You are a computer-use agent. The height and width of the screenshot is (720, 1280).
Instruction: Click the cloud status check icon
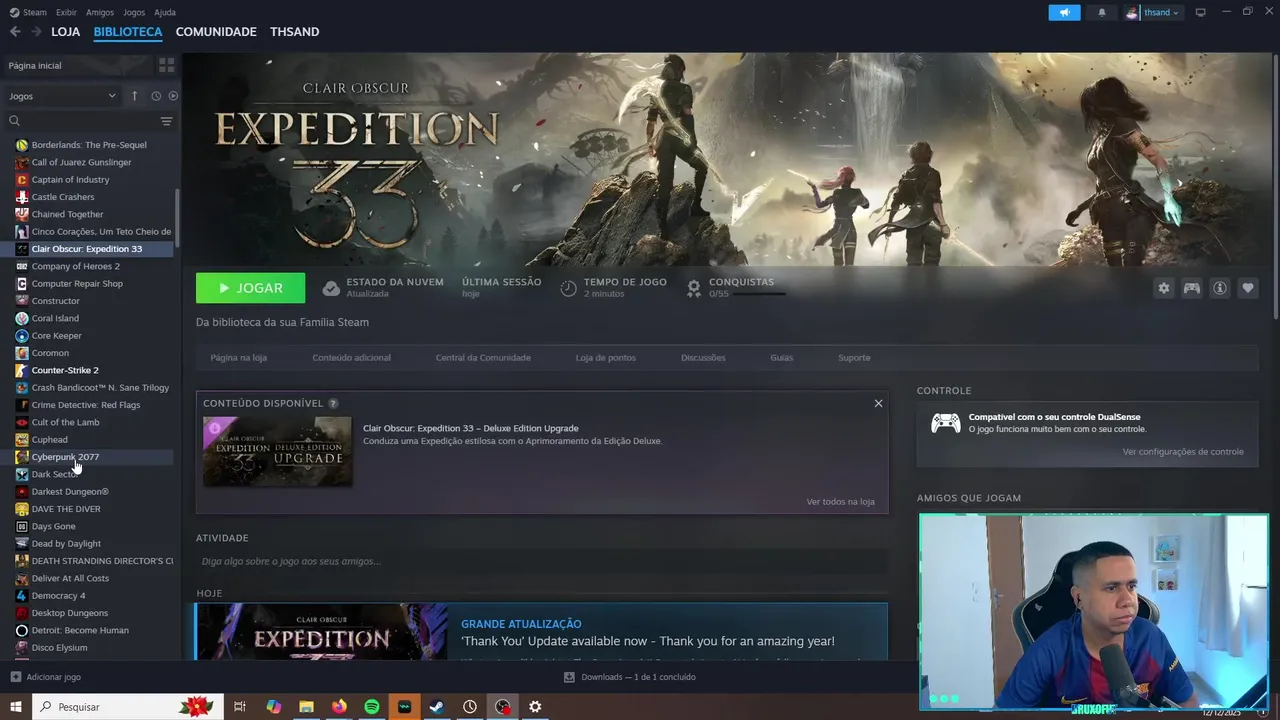(x=331, y=288)
